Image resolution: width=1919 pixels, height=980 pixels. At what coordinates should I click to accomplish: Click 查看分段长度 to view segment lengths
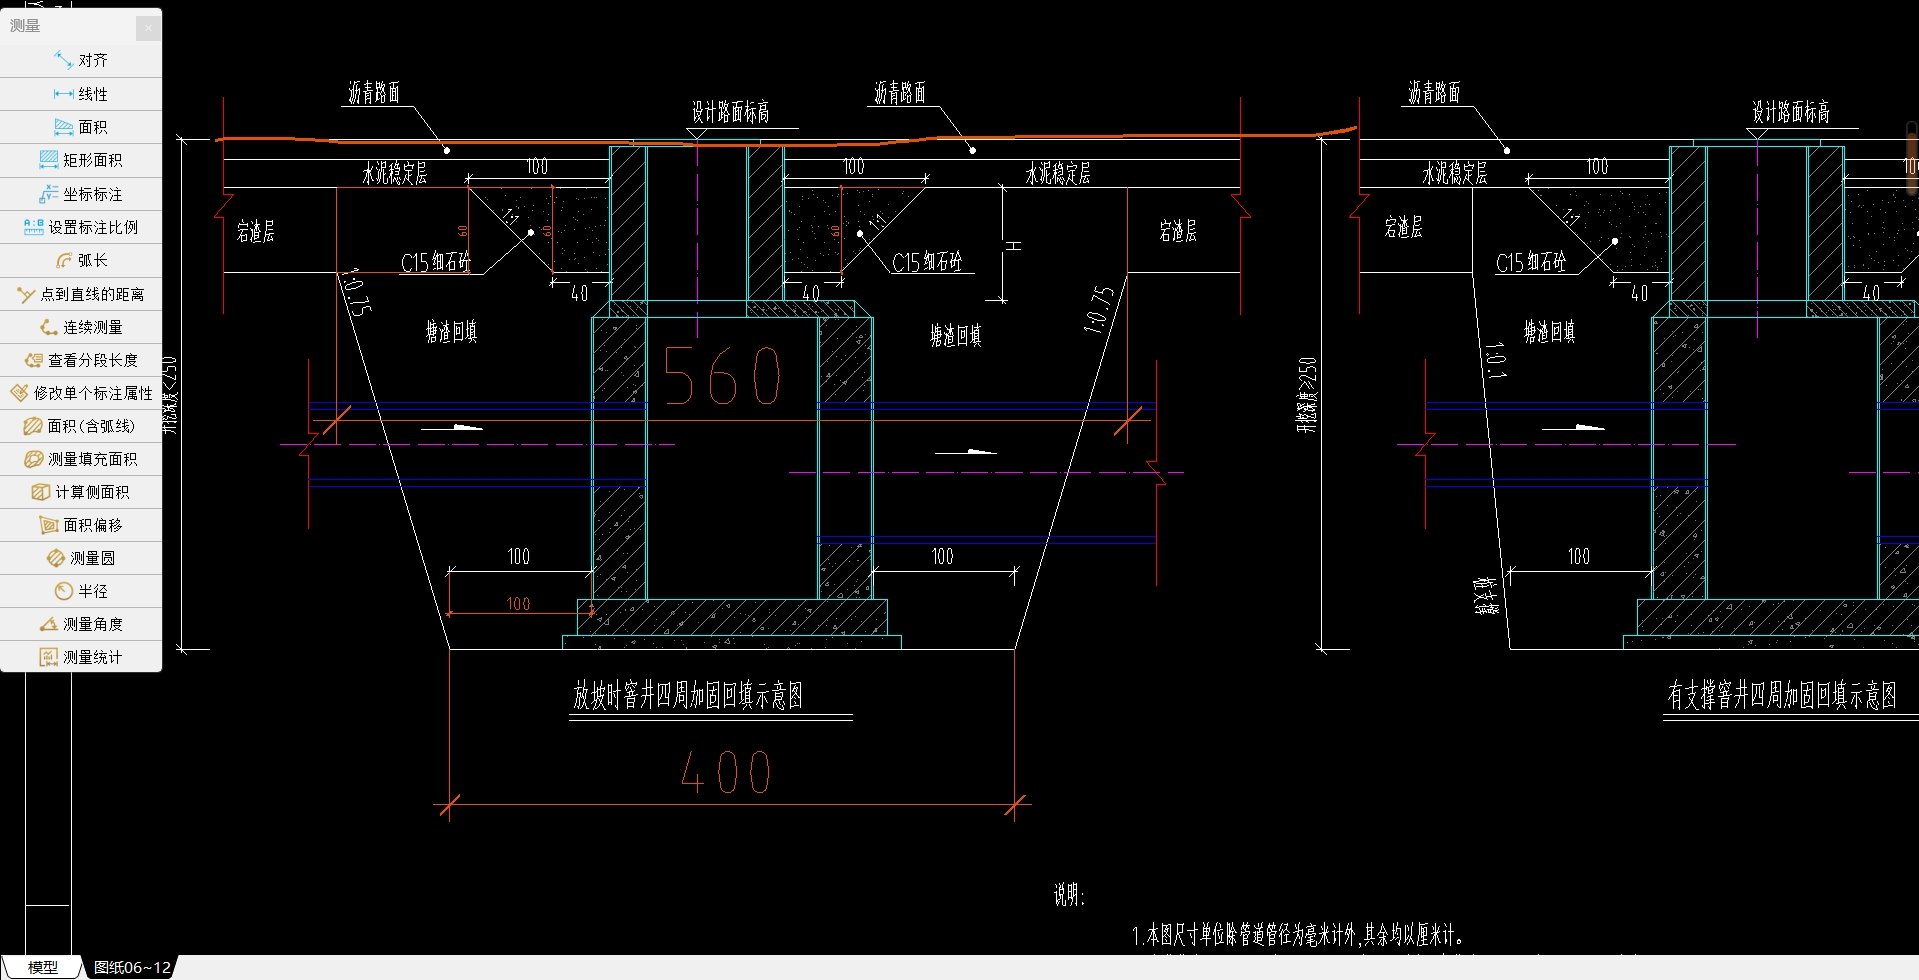(81, 360)
